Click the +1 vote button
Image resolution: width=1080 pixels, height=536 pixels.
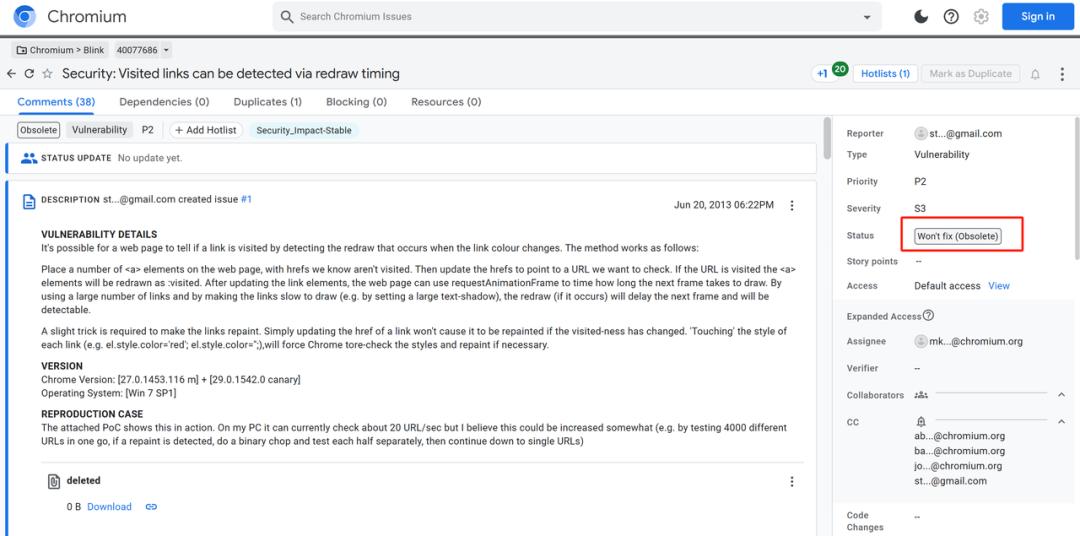pyautogui.click(x=822, y=74)
